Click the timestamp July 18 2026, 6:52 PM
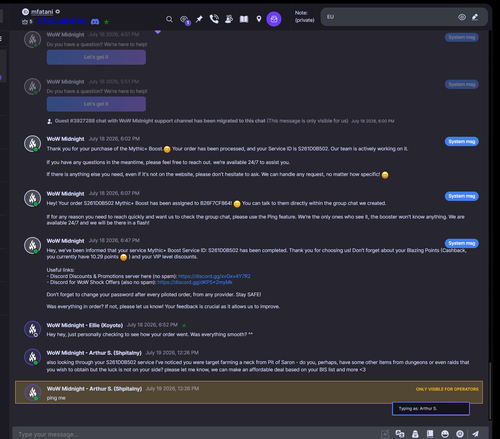Screen dimensions: 500x439 (152, 325)
